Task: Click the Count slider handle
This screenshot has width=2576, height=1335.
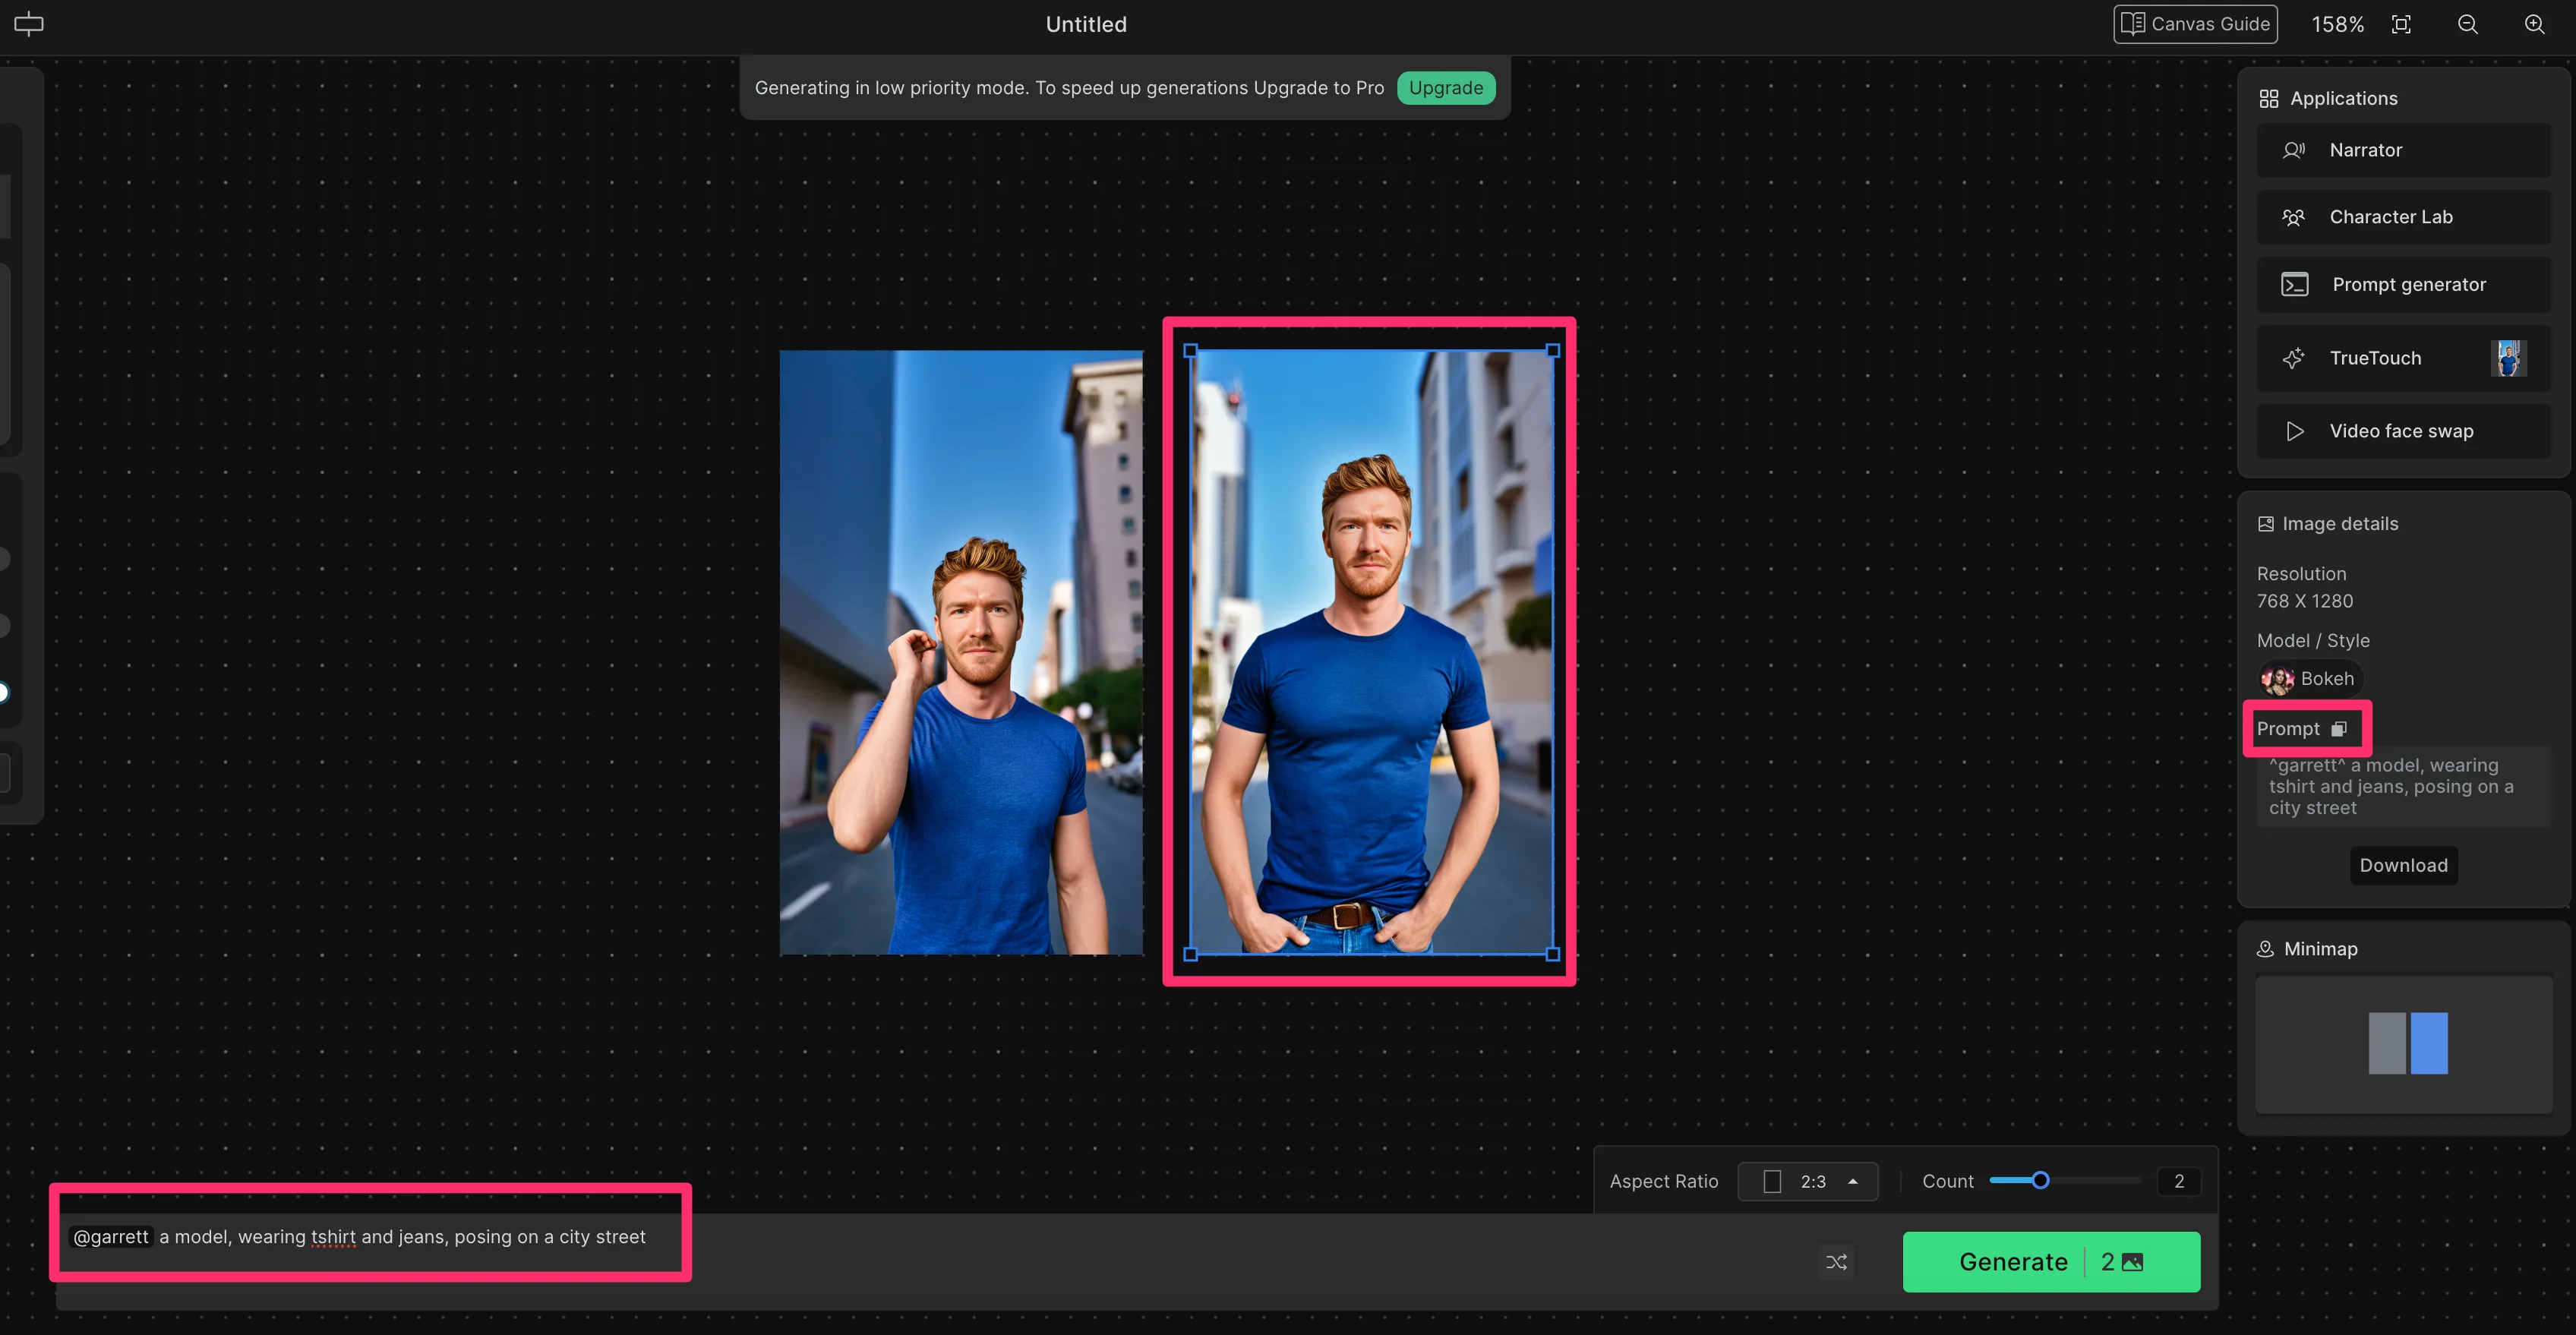Action: pos(2040,1180)
